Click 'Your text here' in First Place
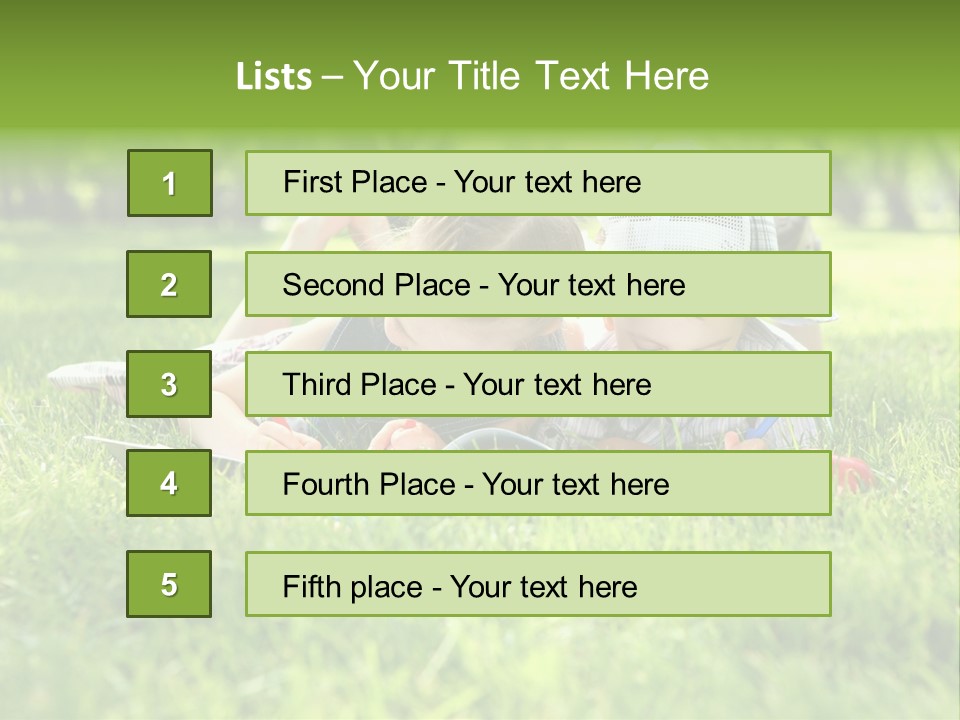 coord(547,182)
